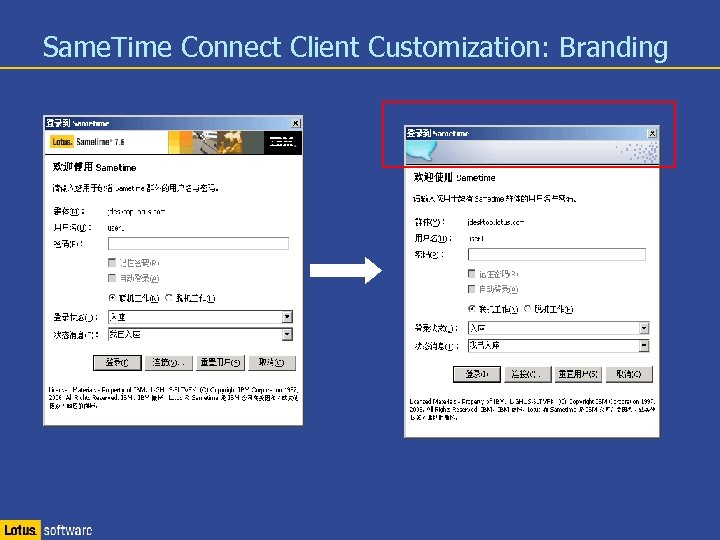This screenshot has height=540, width=720.
Task: Click the connection (C)... button in speech-bubble dialog
Action: (x=528, y=374)
